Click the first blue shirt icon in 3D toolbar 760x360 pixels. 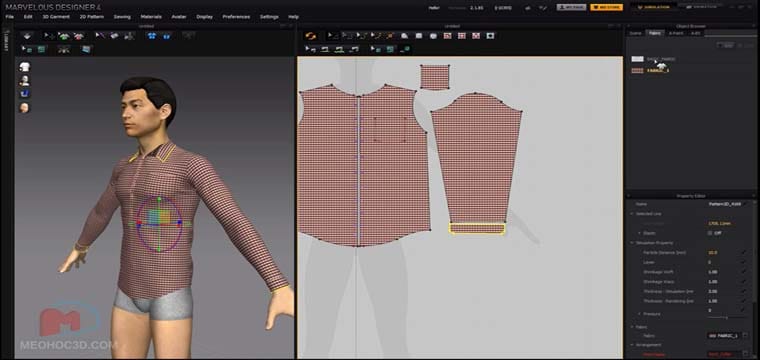point(152,36)
